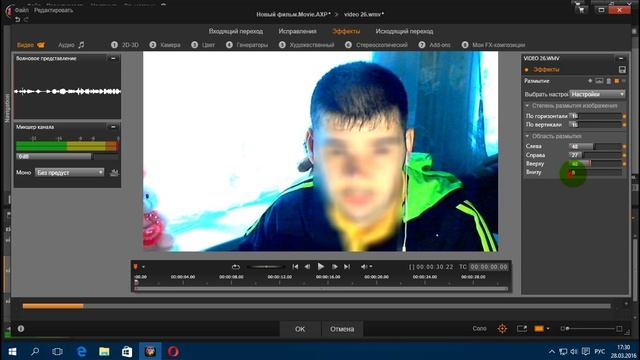Open Мои FX-композиции category

493,45
